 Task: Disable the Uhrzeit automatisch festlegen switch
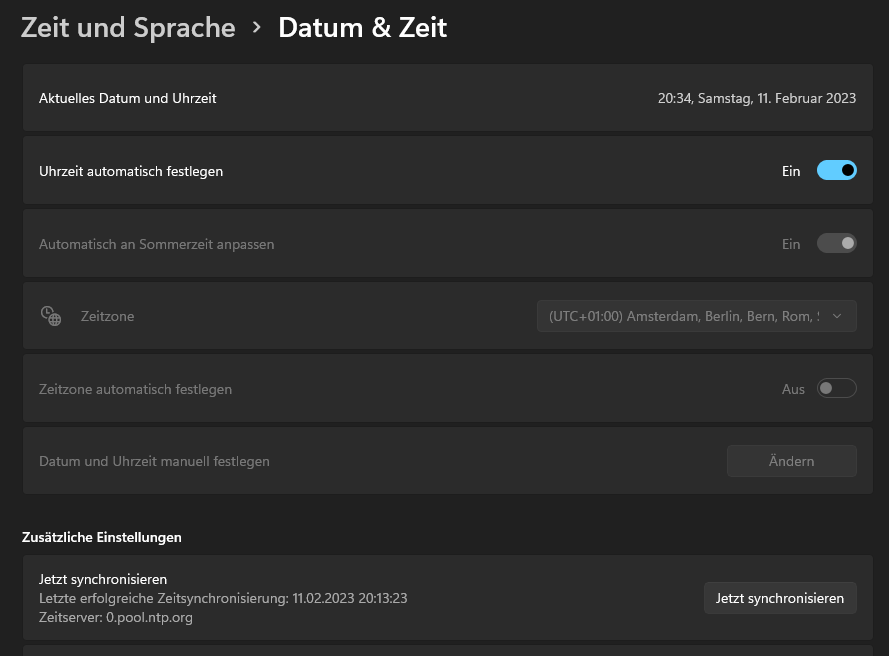pos(836,171)
